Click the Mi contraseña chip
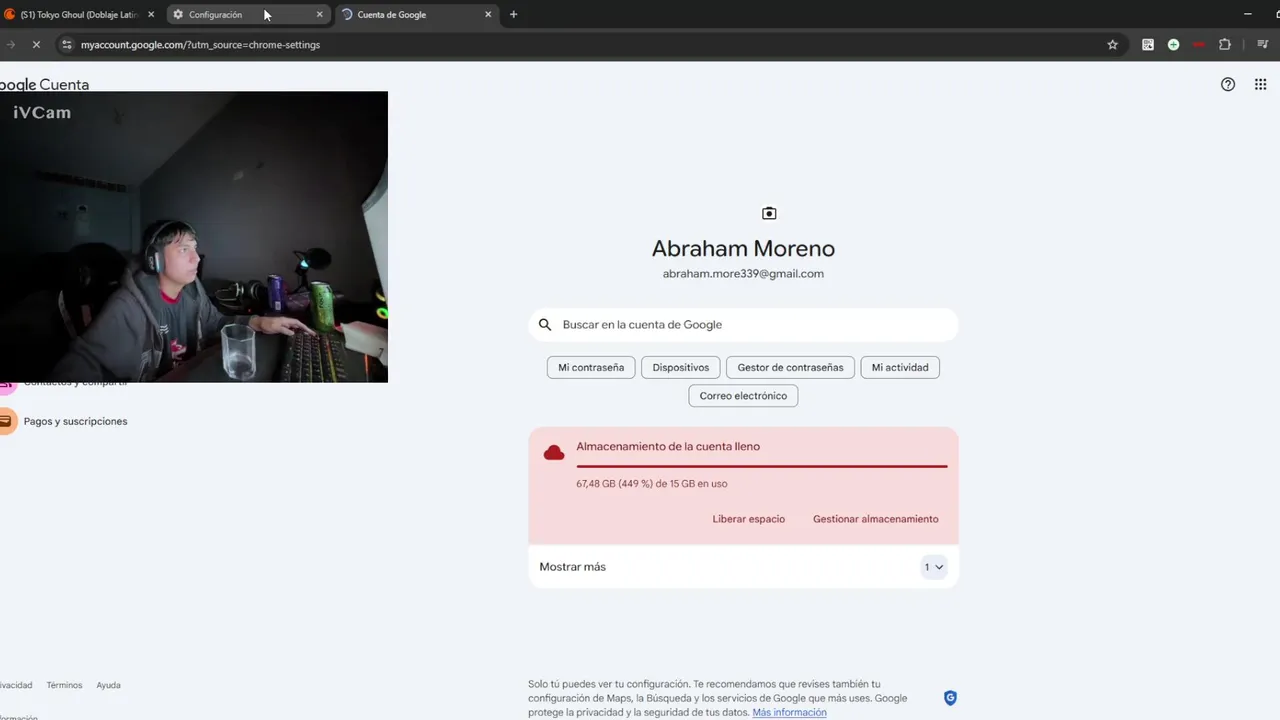This screenshot has height=720, width=1280. pyautogui.click(x=591, y=368)
